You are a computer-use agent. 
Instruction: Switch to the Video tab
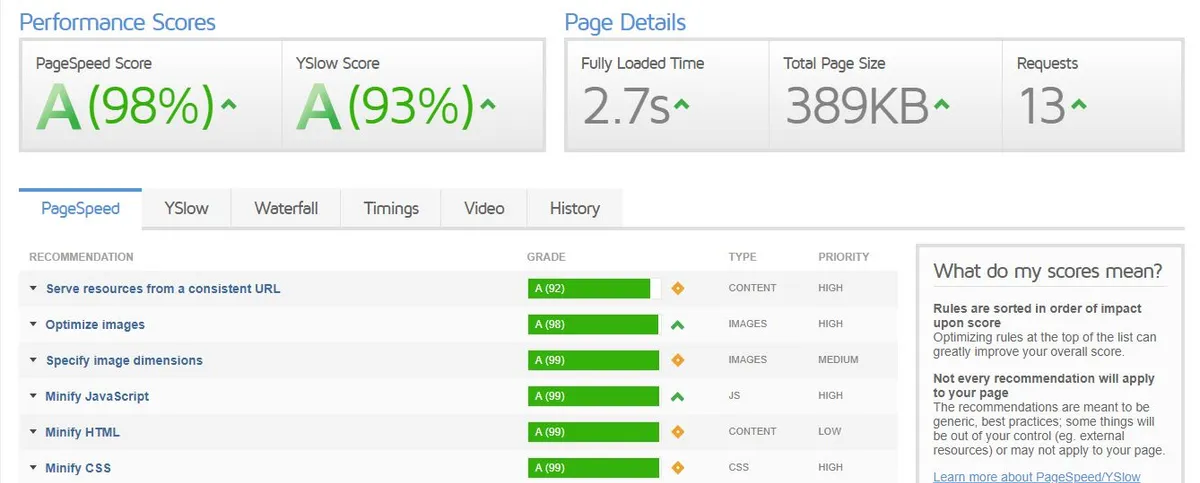(x=484, y=208)
